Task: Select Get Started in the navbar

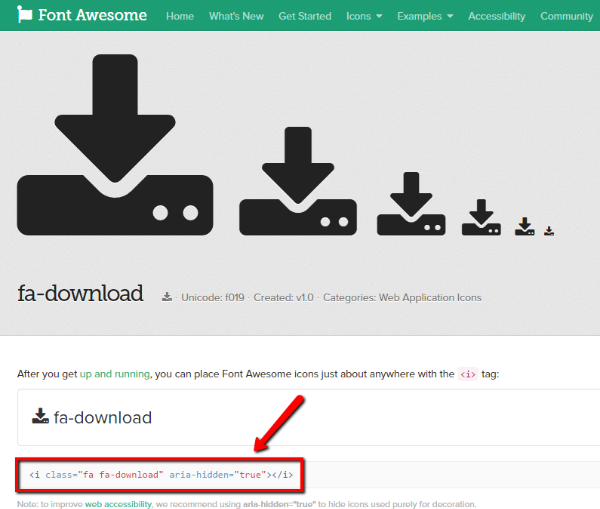Action: 305,16
